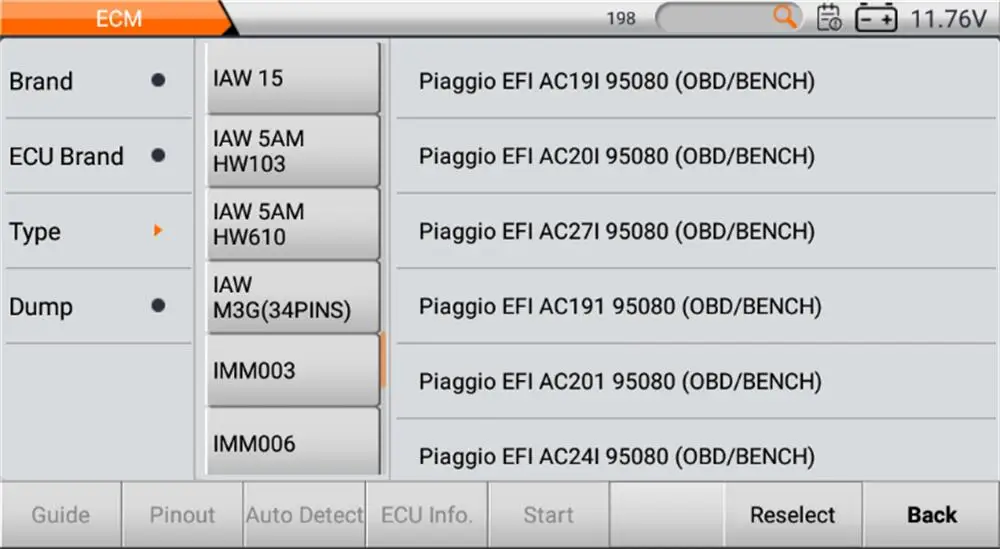Viewport: 1000px width, 549px height.
Task: Click the orange scrollbar indicator on the type list
Action: coord(383,361)
